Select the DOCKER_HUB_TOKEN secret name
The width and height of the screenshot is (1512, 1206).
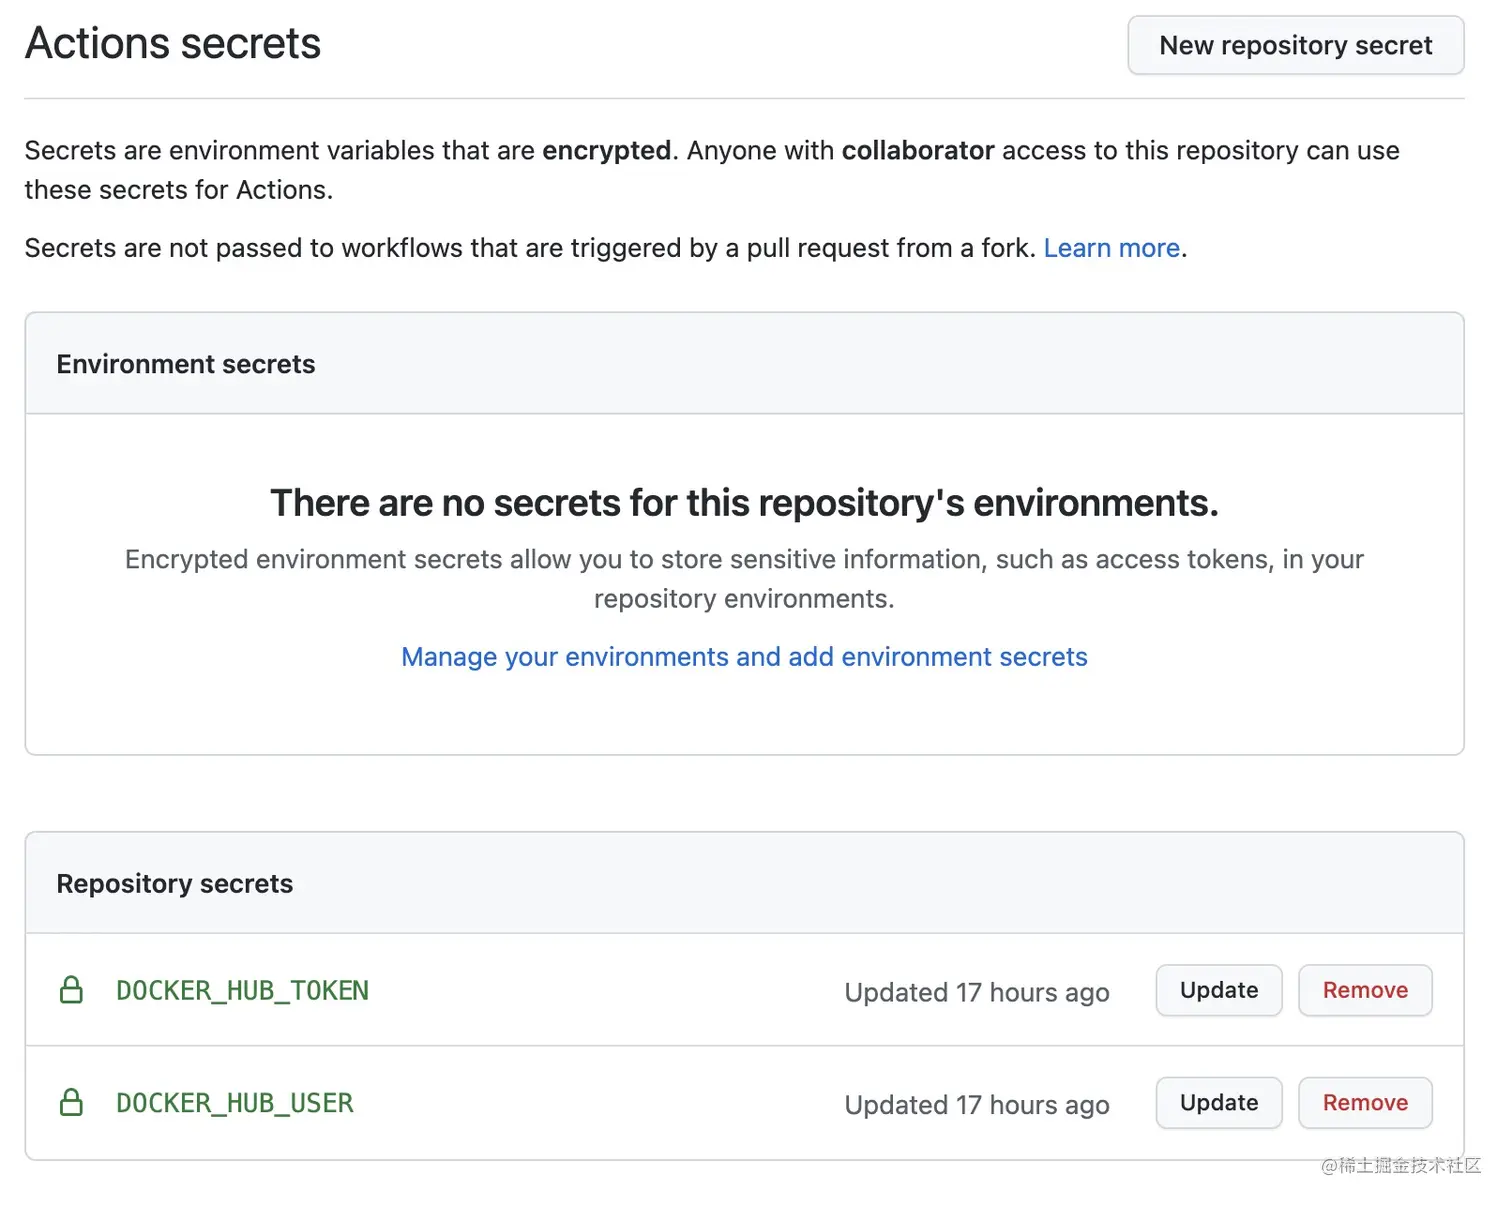click(243, 991)
